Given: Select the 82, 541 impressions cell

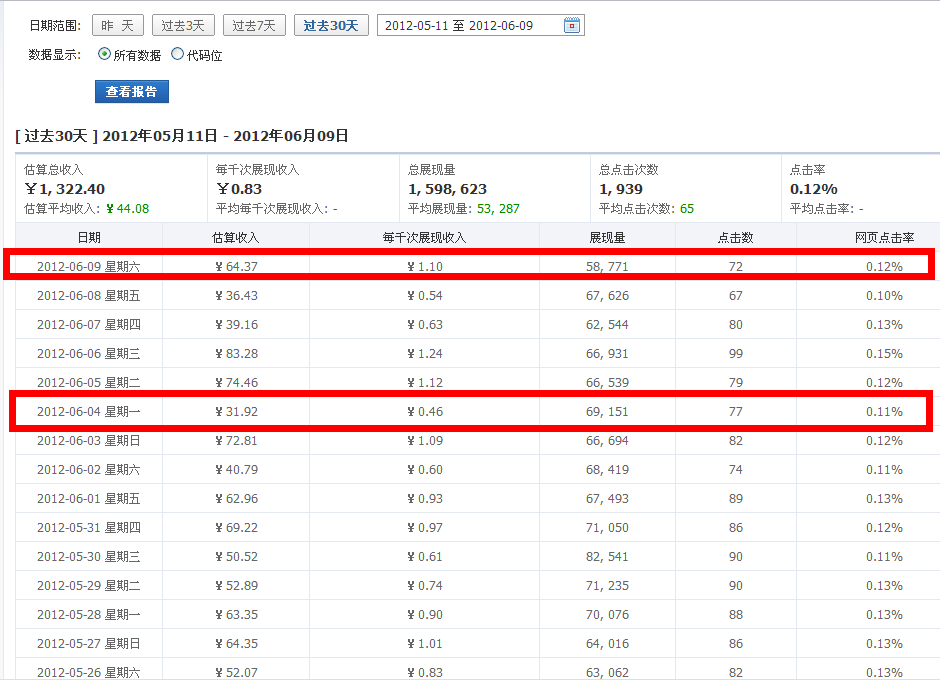Looking at the screenshot, I should [607, 556].
